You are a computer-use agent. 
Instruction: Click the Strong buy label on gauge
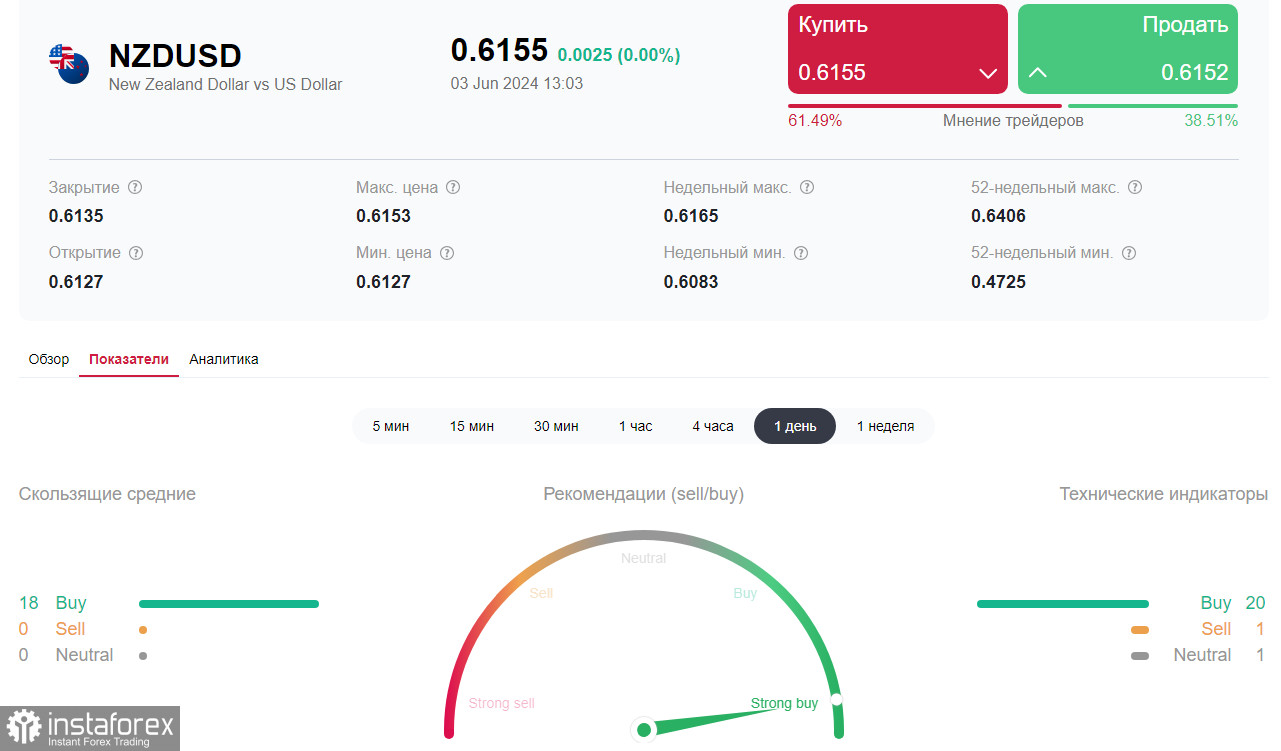(x=785, y=703)
